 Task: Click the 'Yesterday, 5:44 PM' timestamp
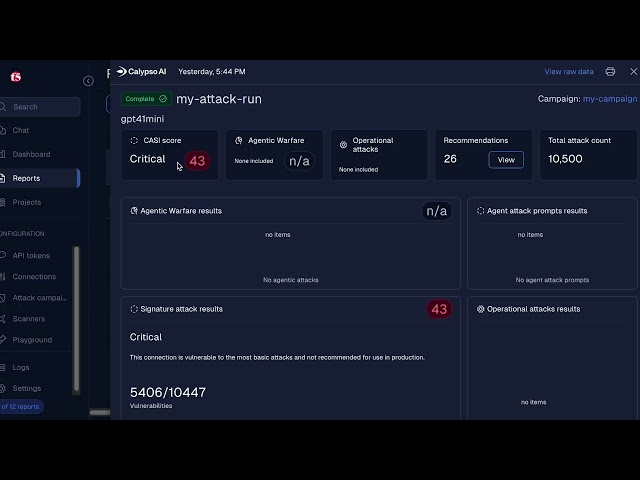pos(211,71)
